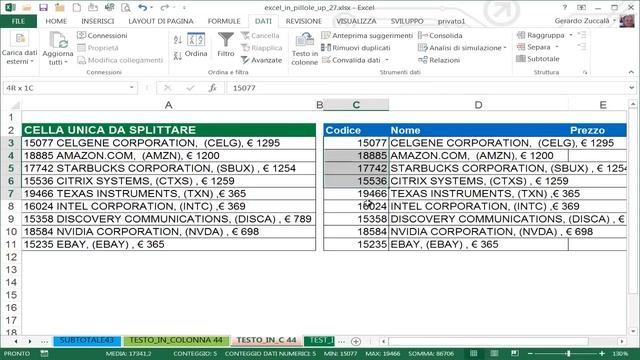640x360 pixels.
Task: Click the Save icon in quick access toolbar
Action: 43,8
